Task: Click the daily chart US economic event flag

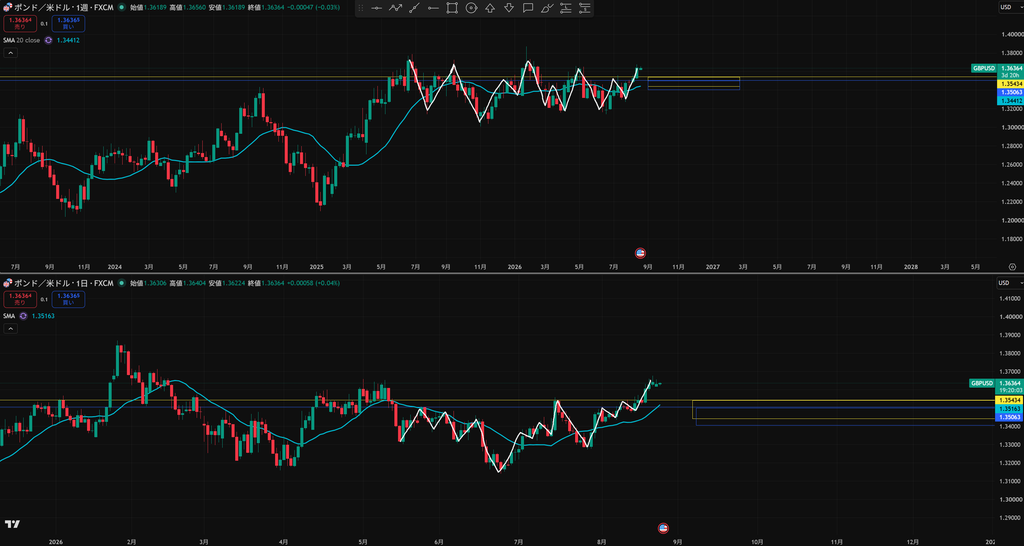Action: (664, 528)
